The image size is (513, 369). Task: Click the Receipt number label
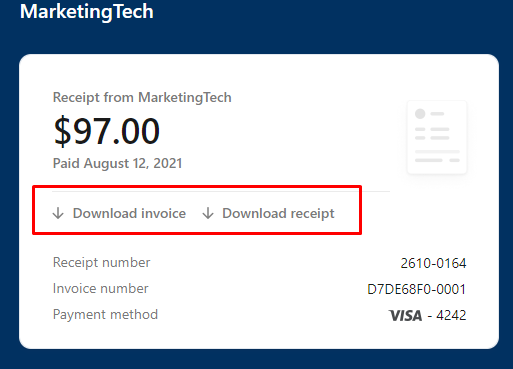click(102, 263)
